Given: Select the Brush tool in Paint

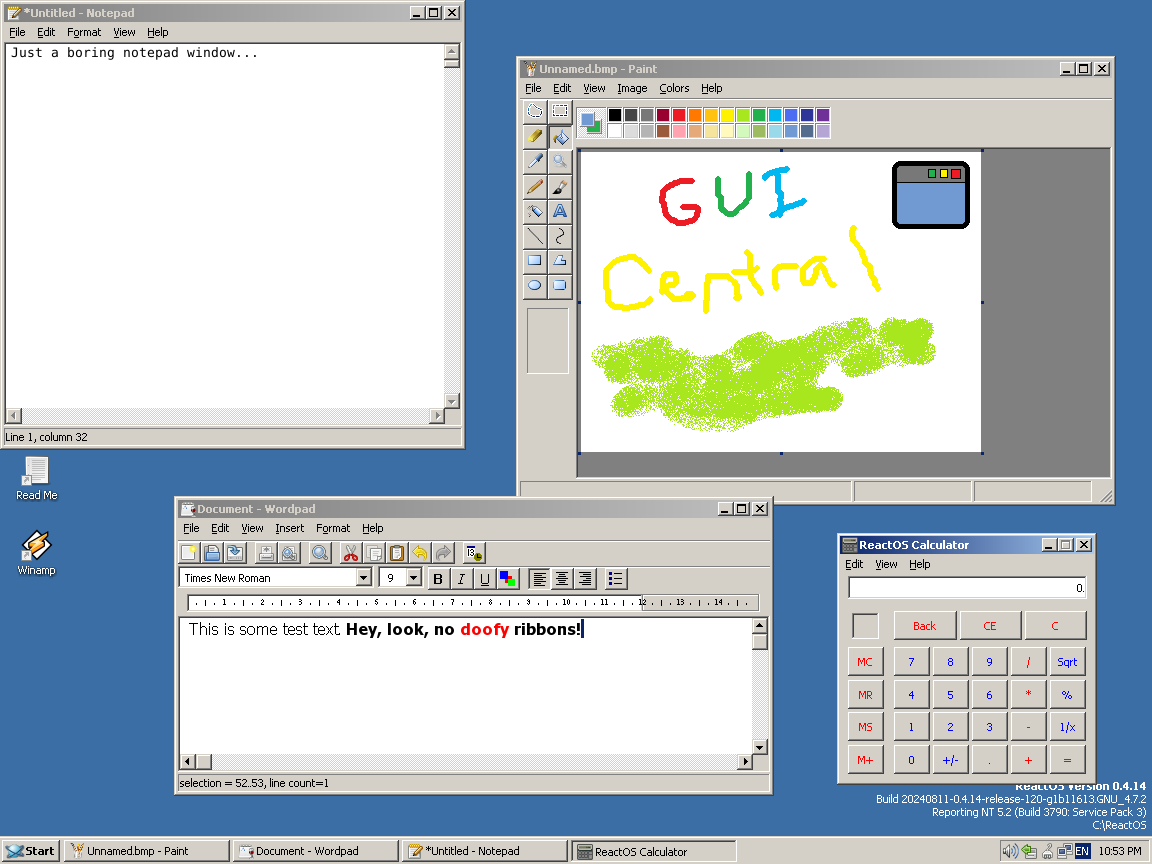Looking at the screenshot, I should point(560,187).
